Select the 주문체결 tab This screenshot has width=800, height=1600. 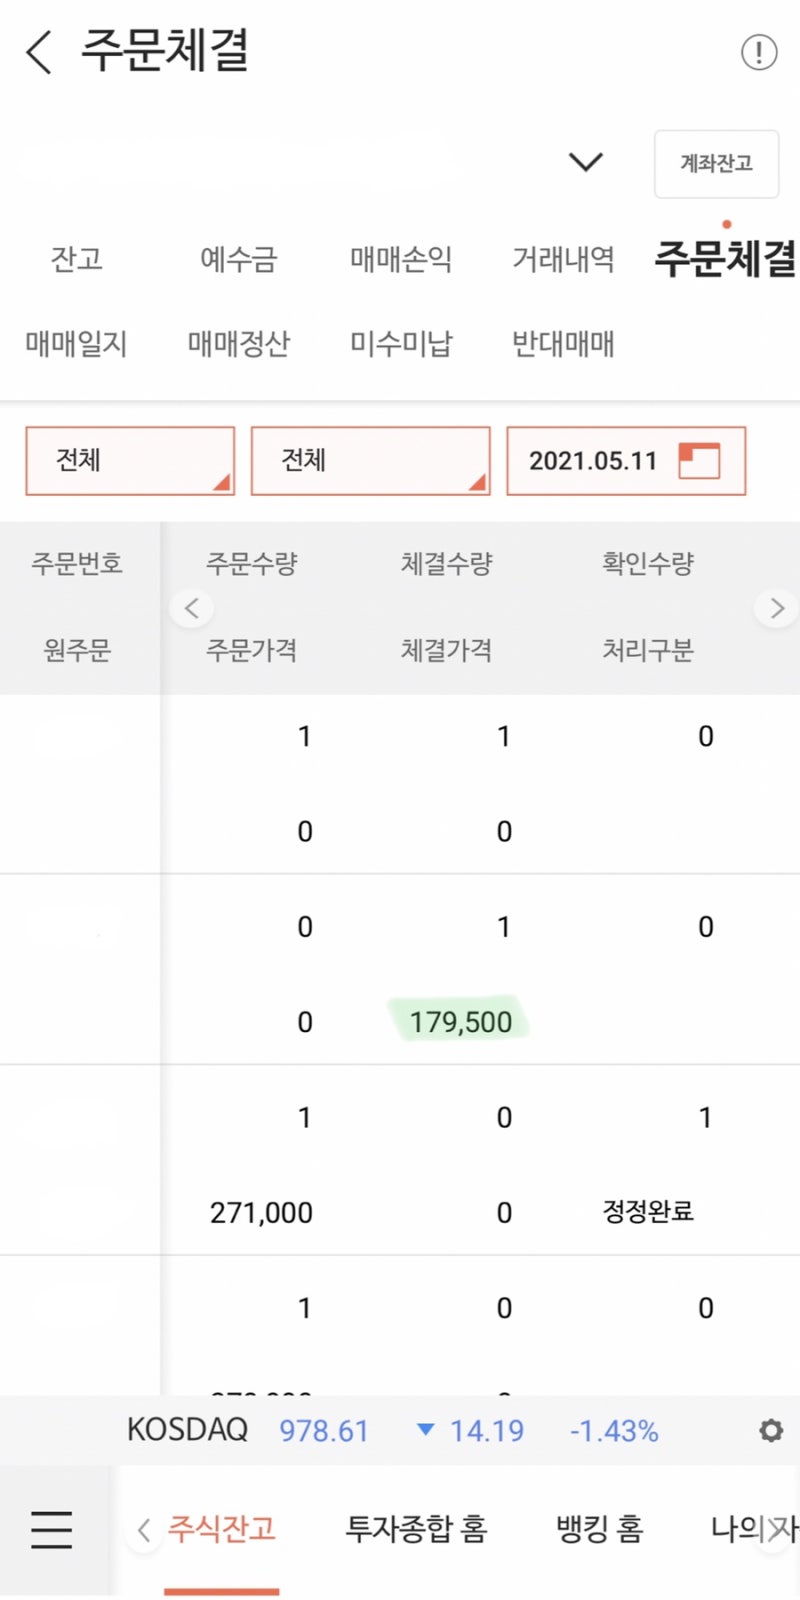coord(726,258)
